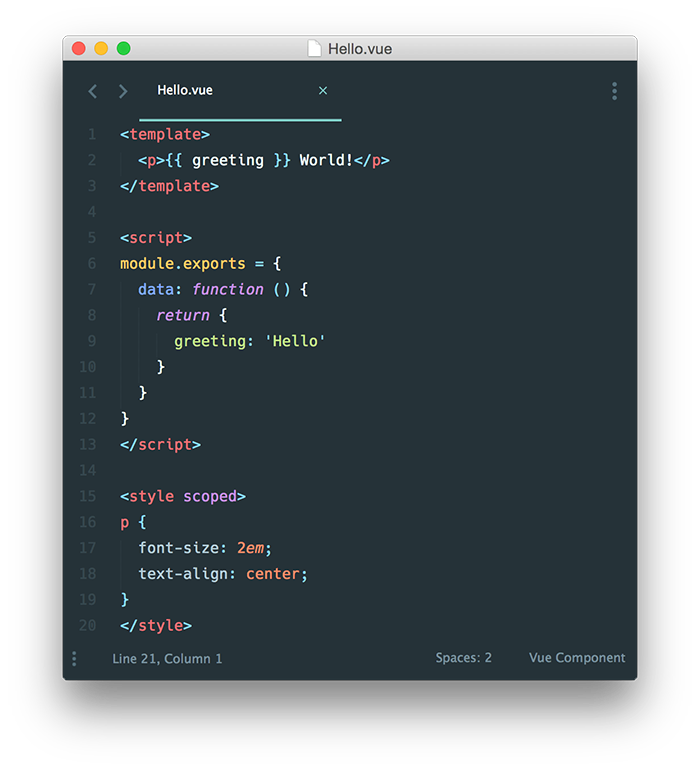Click the opening <template> tag on line 1

pyautogui.click(x=165, y=134)
